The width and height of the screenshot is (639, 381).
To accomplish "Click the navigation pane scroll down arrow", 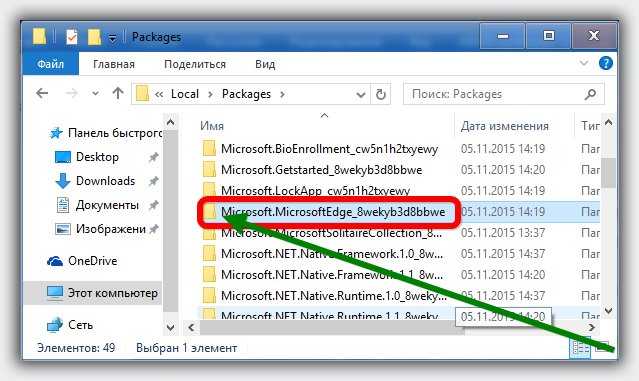I will point(171,327).
